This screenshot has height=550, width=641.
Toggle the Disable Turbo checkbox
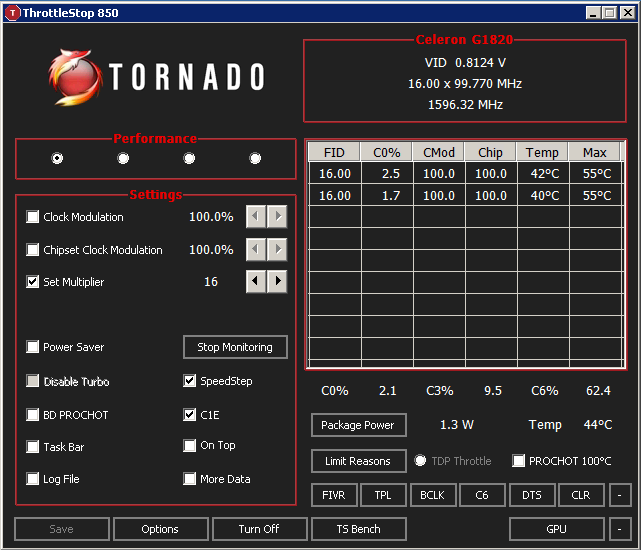32,381
